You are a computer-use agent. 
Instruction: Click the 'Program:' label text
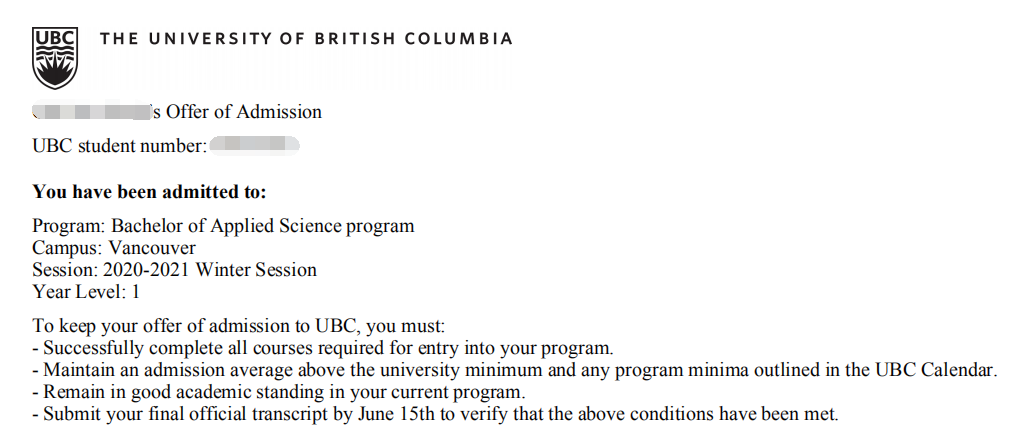[69, 226]
